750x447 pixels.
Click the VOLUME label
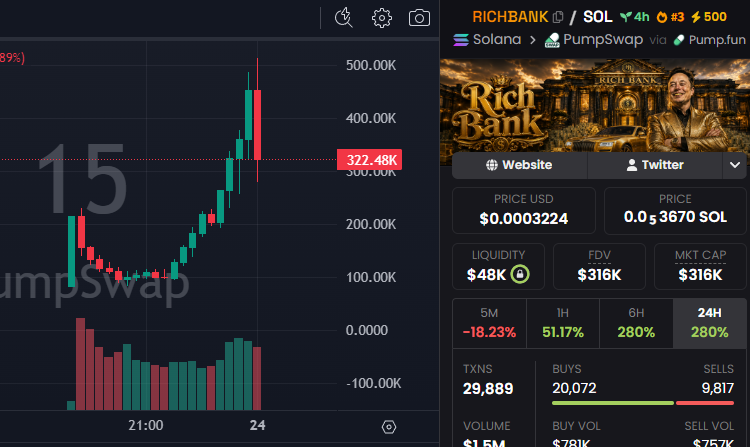pos(486,426)
